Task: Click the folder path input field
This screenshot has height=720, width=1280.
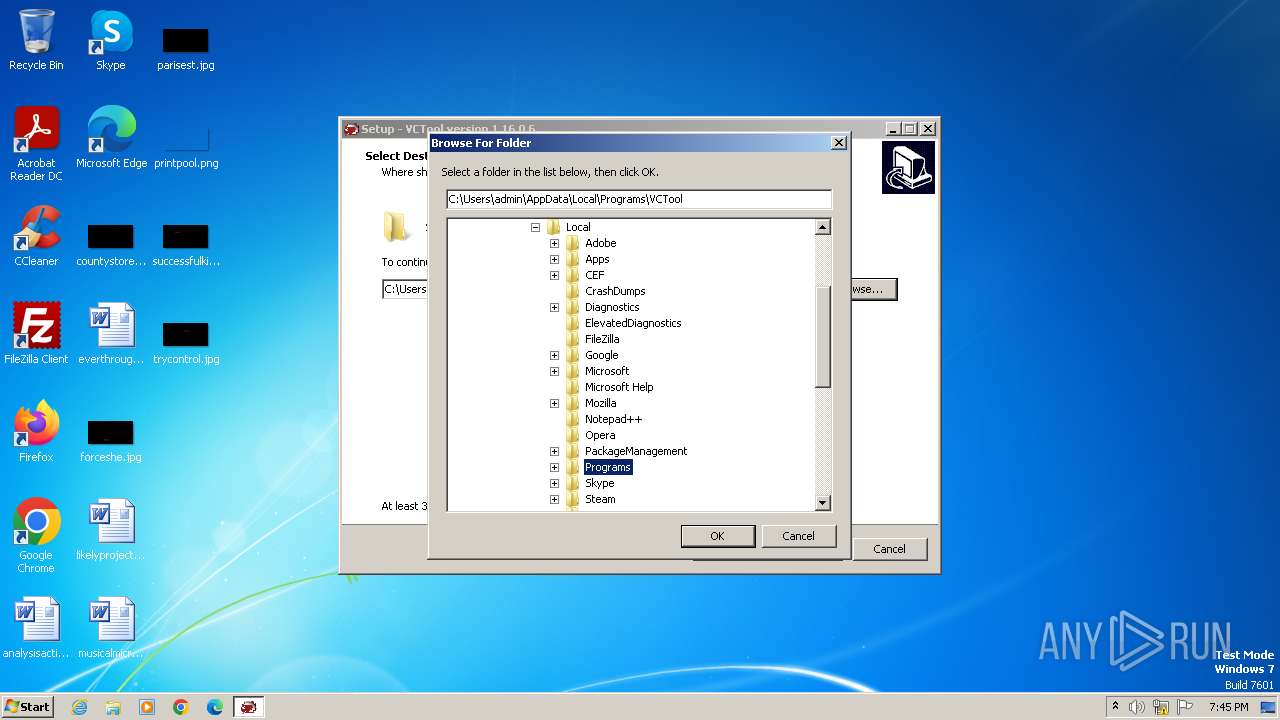Action: [x=639, y=199]
